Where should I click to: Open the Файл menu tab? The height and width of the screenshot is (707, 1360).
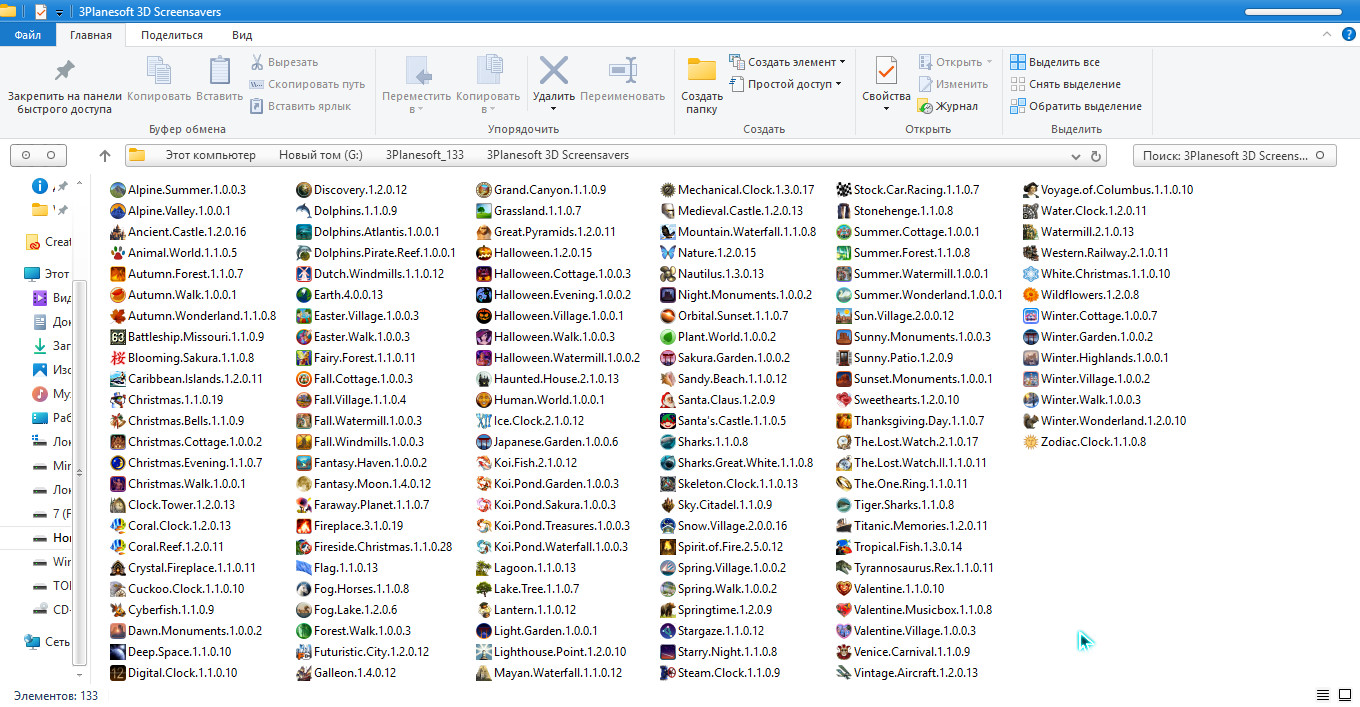tap(27, 35)
